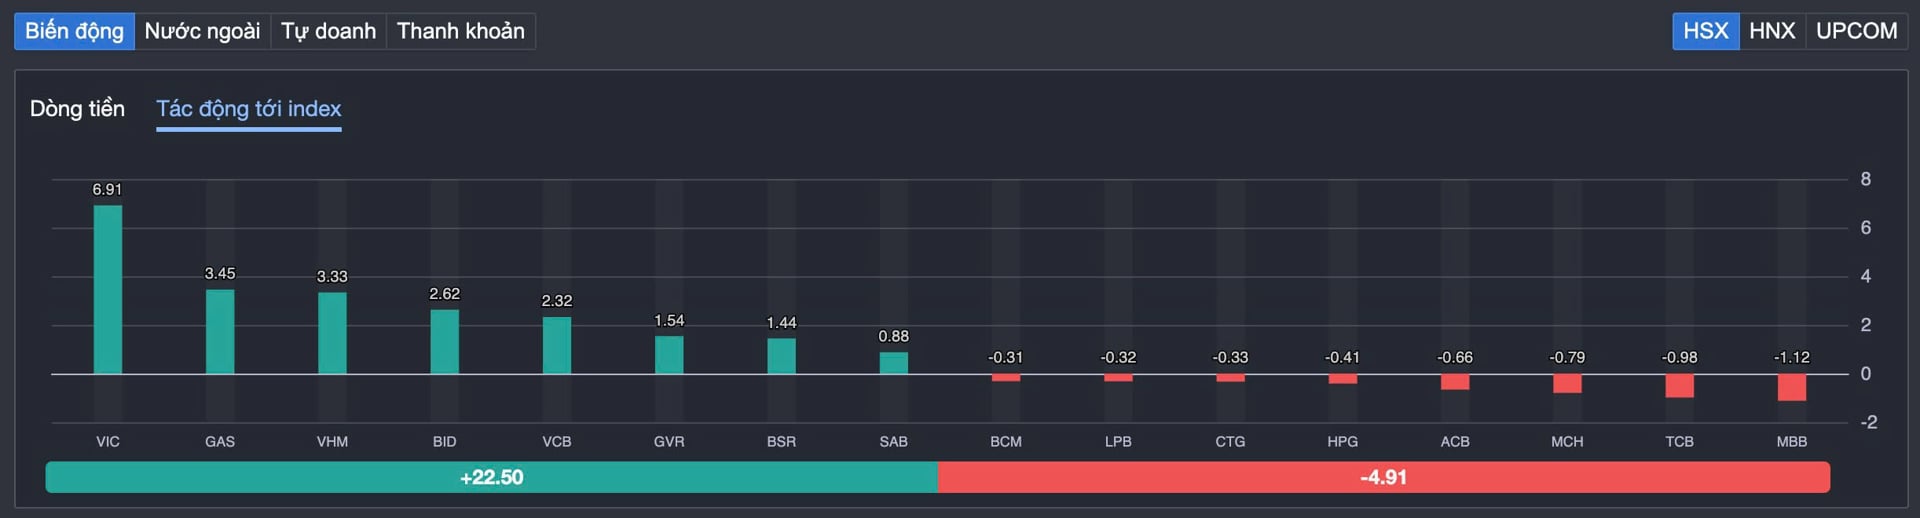Open the Thanh khoản tab
This screenshot has height=518, width=1920.
point(460,31)
